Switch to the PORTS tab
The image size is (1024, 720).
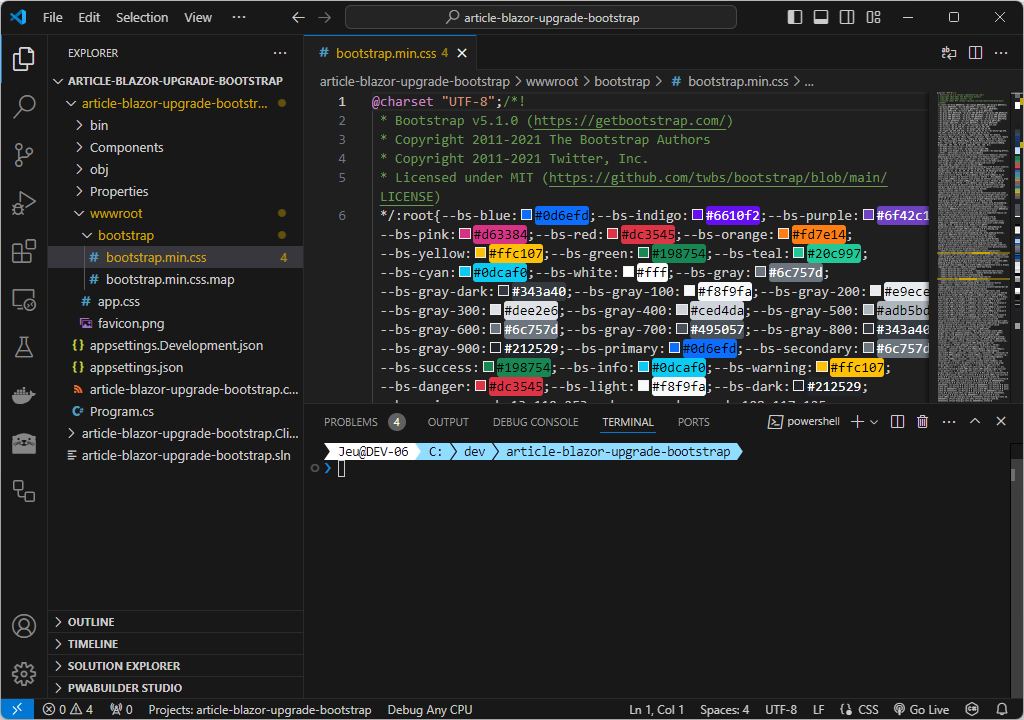pos(694,422)
